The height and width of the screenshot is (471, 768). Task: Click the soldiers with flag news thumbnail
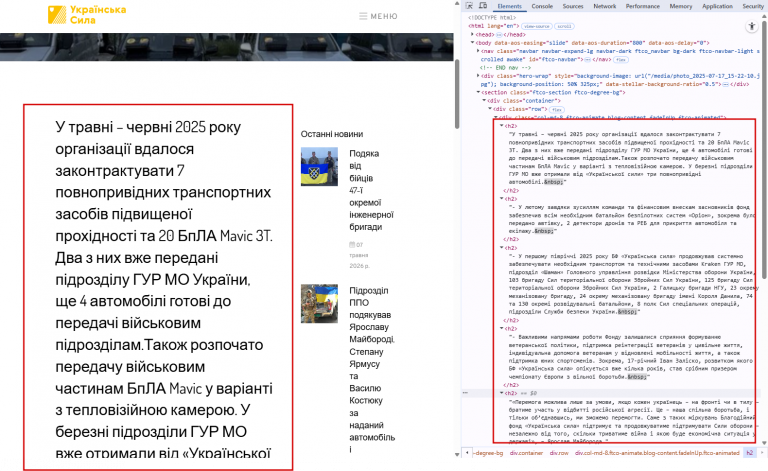(319, 167)
